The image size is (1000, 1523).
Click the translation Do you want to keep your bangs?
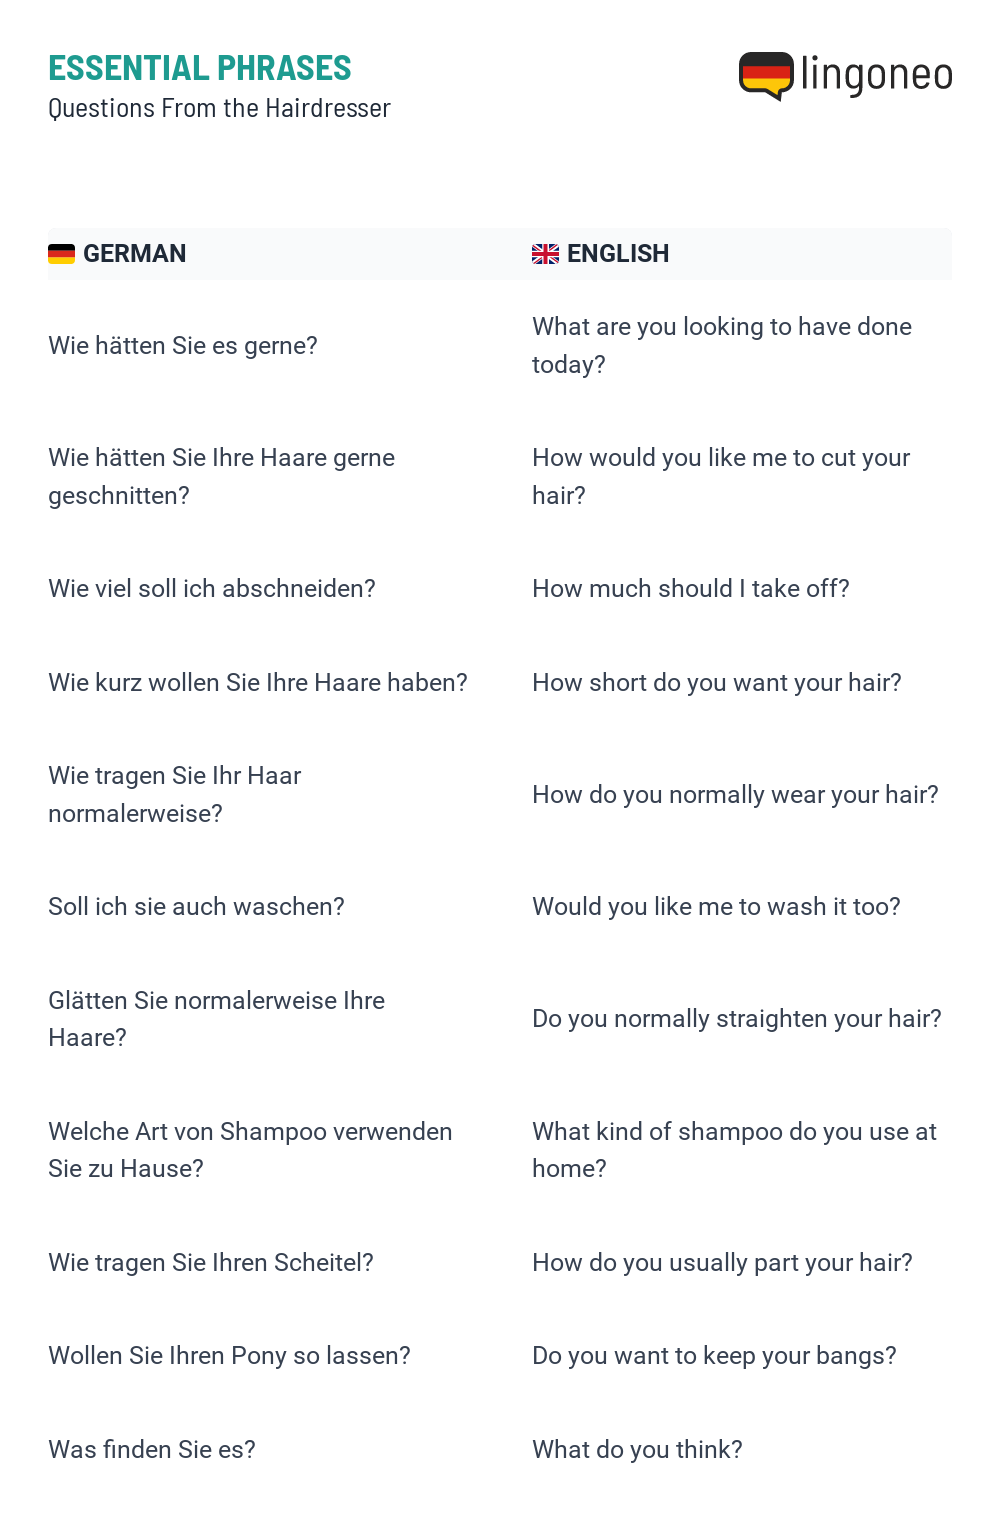tap(714, 1356)
